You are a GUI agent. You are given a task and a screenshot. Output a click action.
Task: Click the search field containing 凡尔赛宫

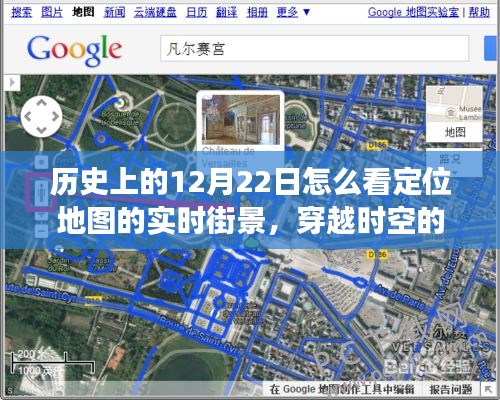(314, 49)
